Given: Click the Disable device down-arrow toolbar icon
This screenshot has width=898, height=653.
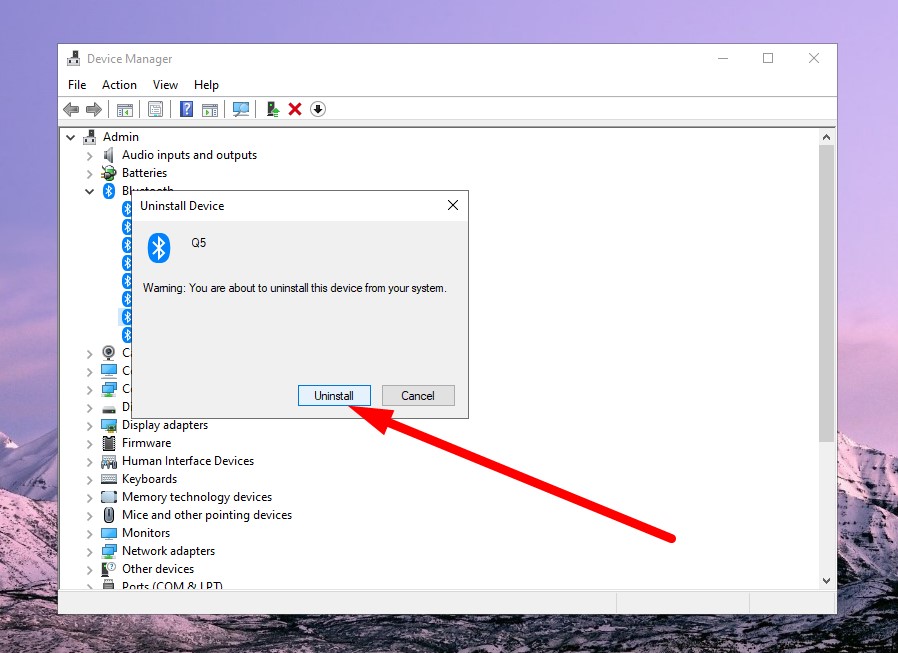Looking at the screenshot, I should click(x=318, y=109).
